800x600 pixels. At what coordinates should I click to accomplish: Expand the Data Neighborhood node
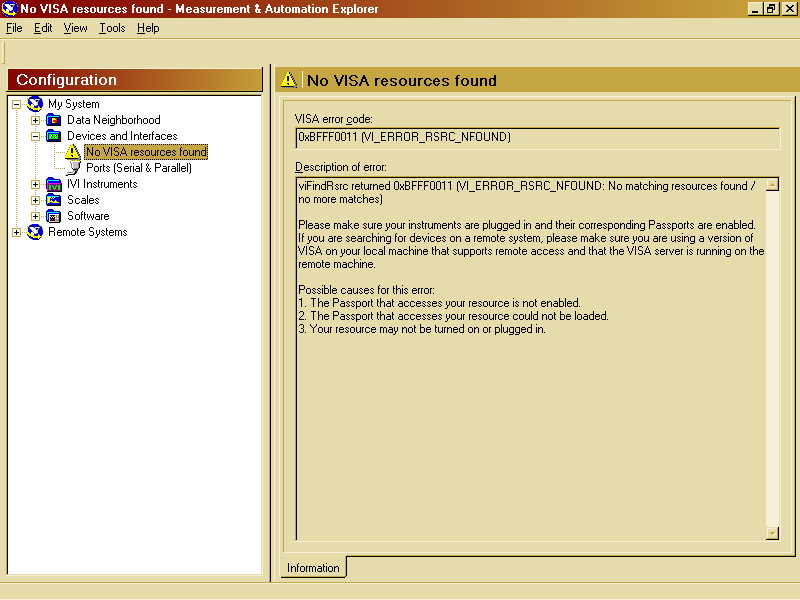(x=35, y=120)
